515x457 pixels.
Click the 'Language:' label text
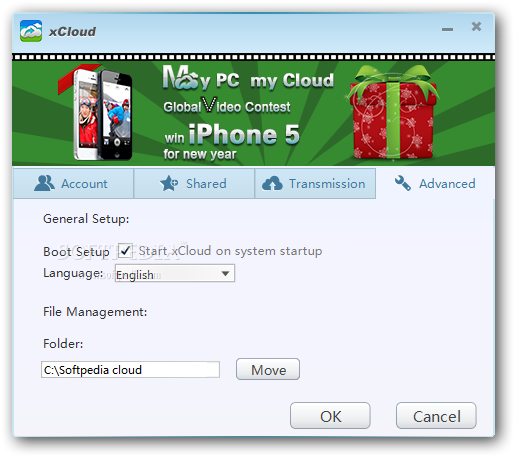(73, 273)
